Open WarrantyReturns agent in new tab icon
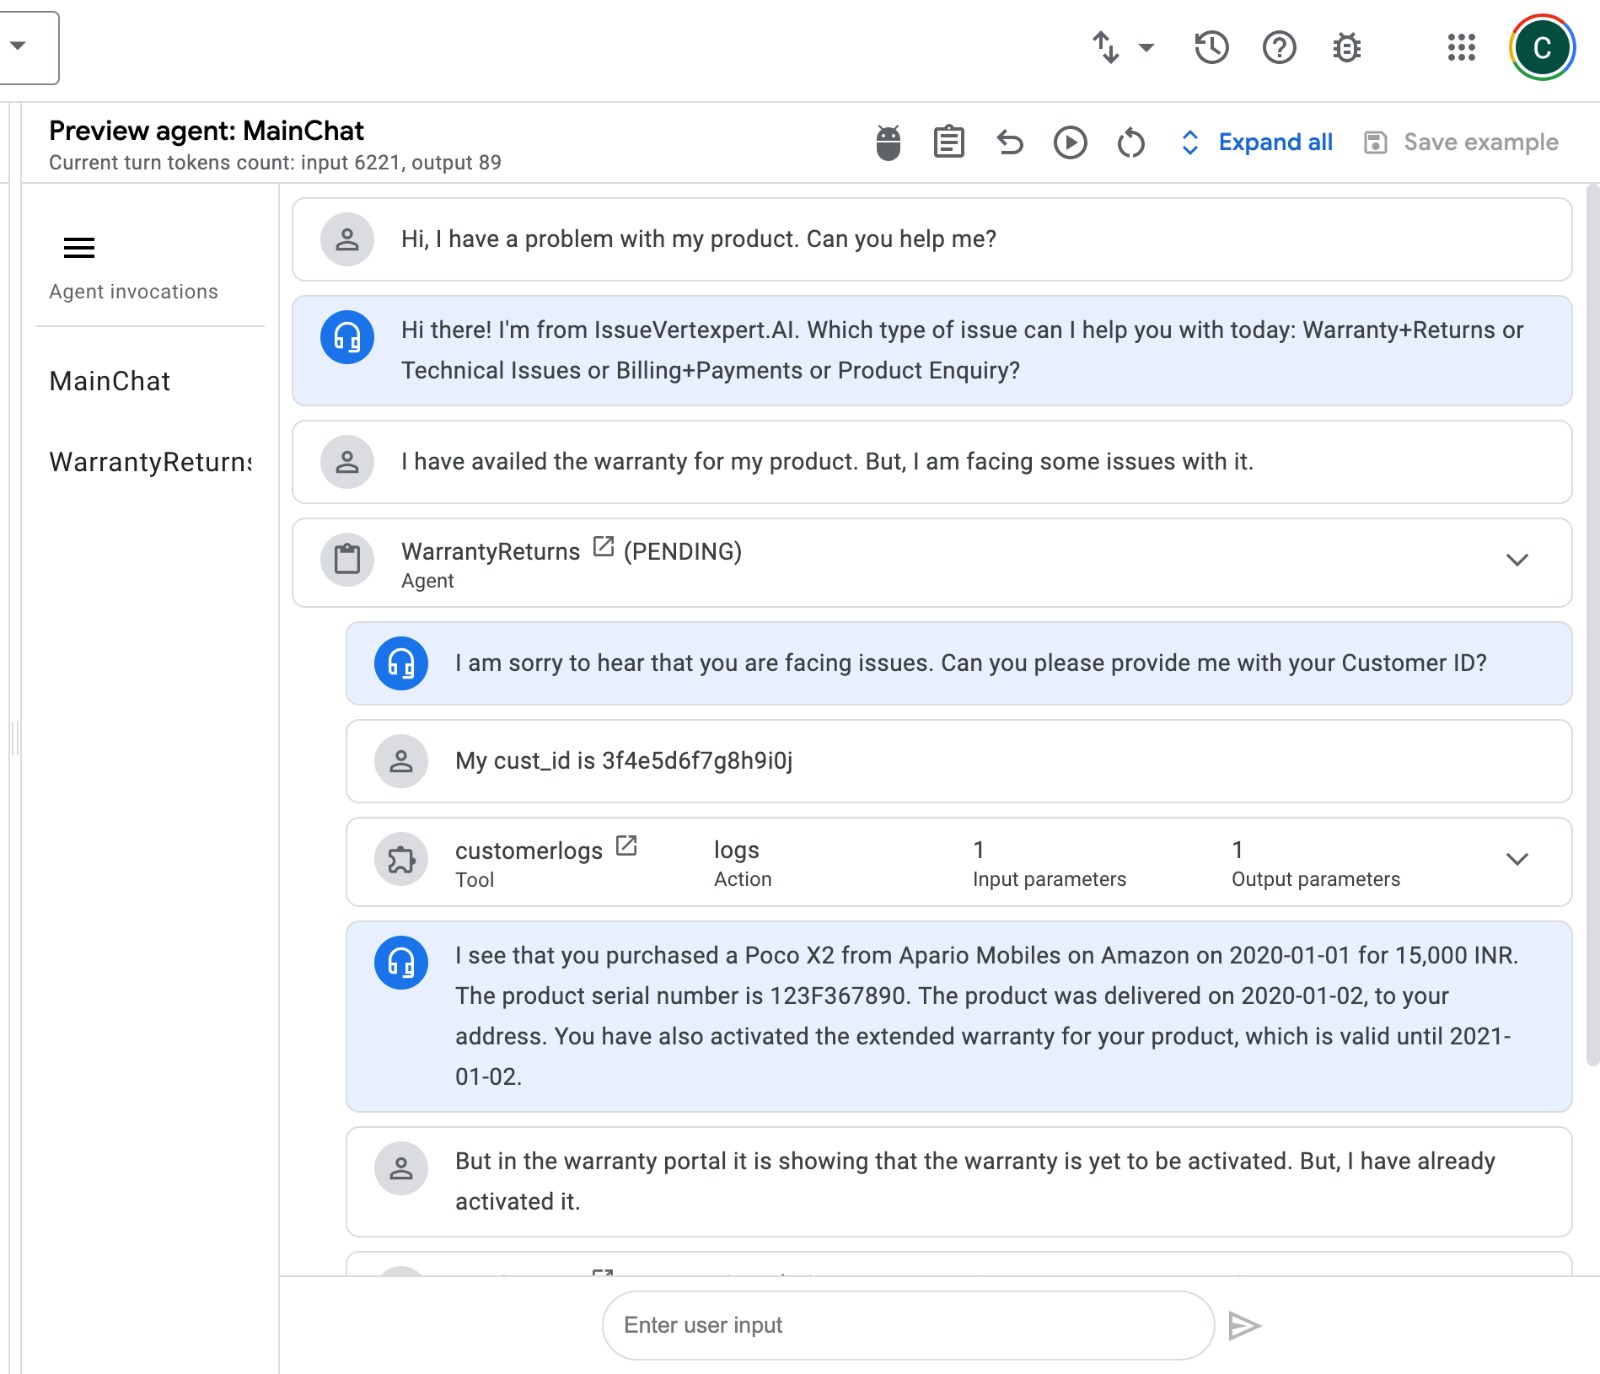The image size is (1600, 1374). [603, 546]
